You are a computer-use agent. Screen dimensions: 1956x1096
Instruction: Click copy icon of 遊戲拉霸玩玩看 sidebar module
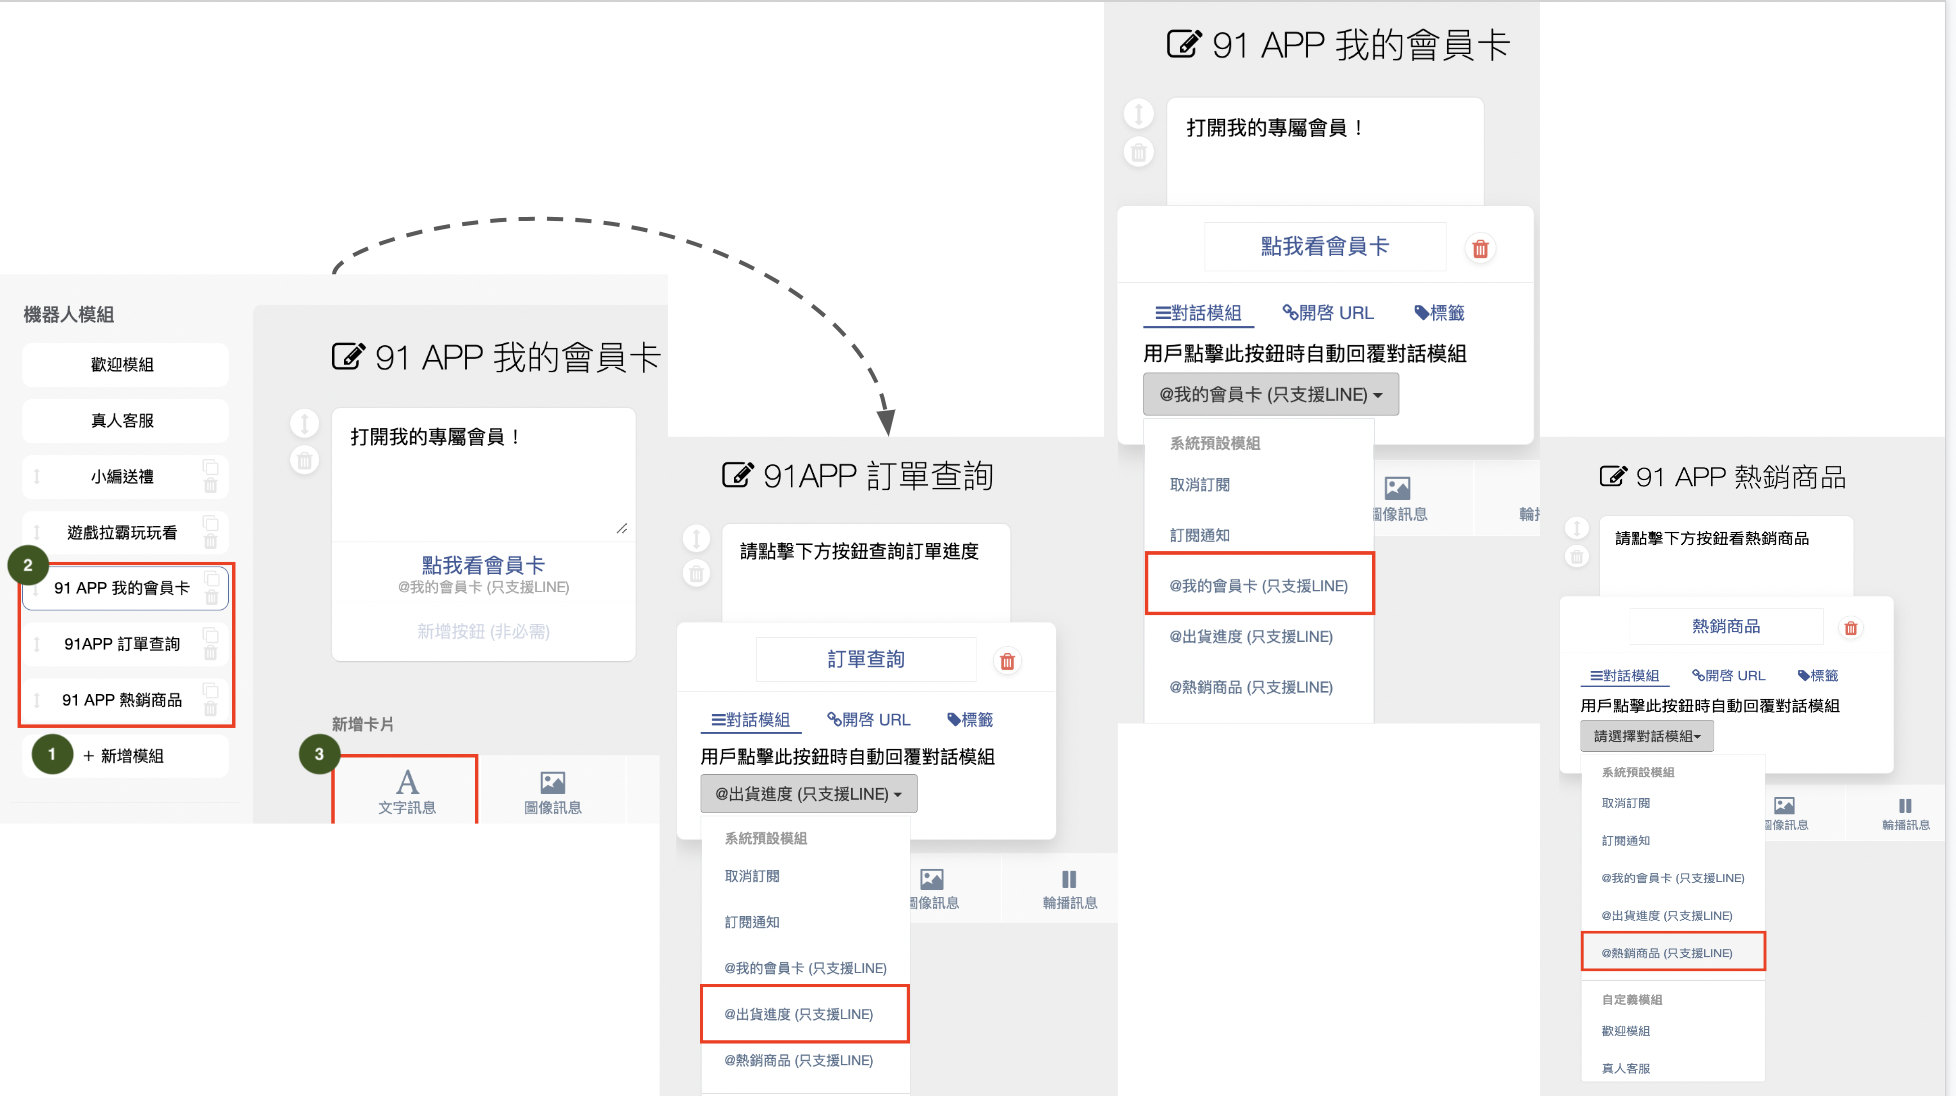point(211,523)
